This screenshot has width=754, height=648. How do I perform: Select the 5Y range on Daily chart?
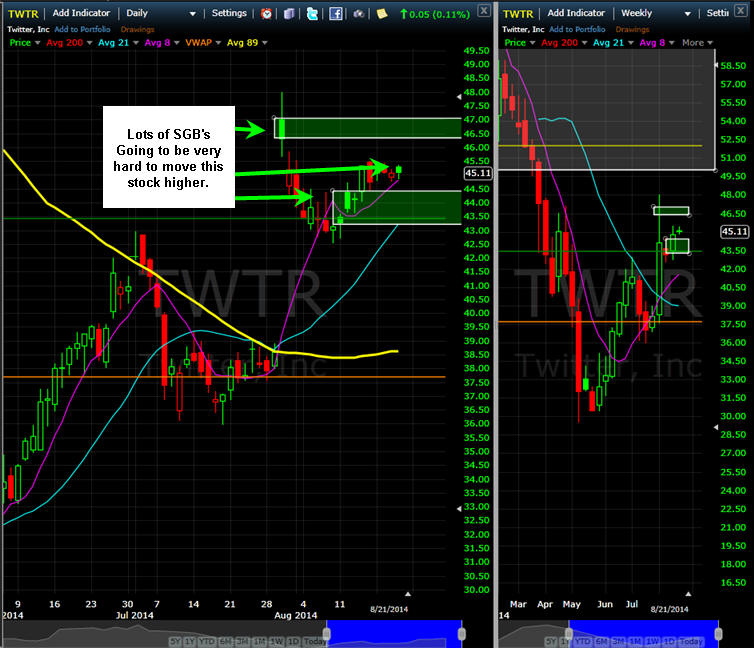(175, 641)
